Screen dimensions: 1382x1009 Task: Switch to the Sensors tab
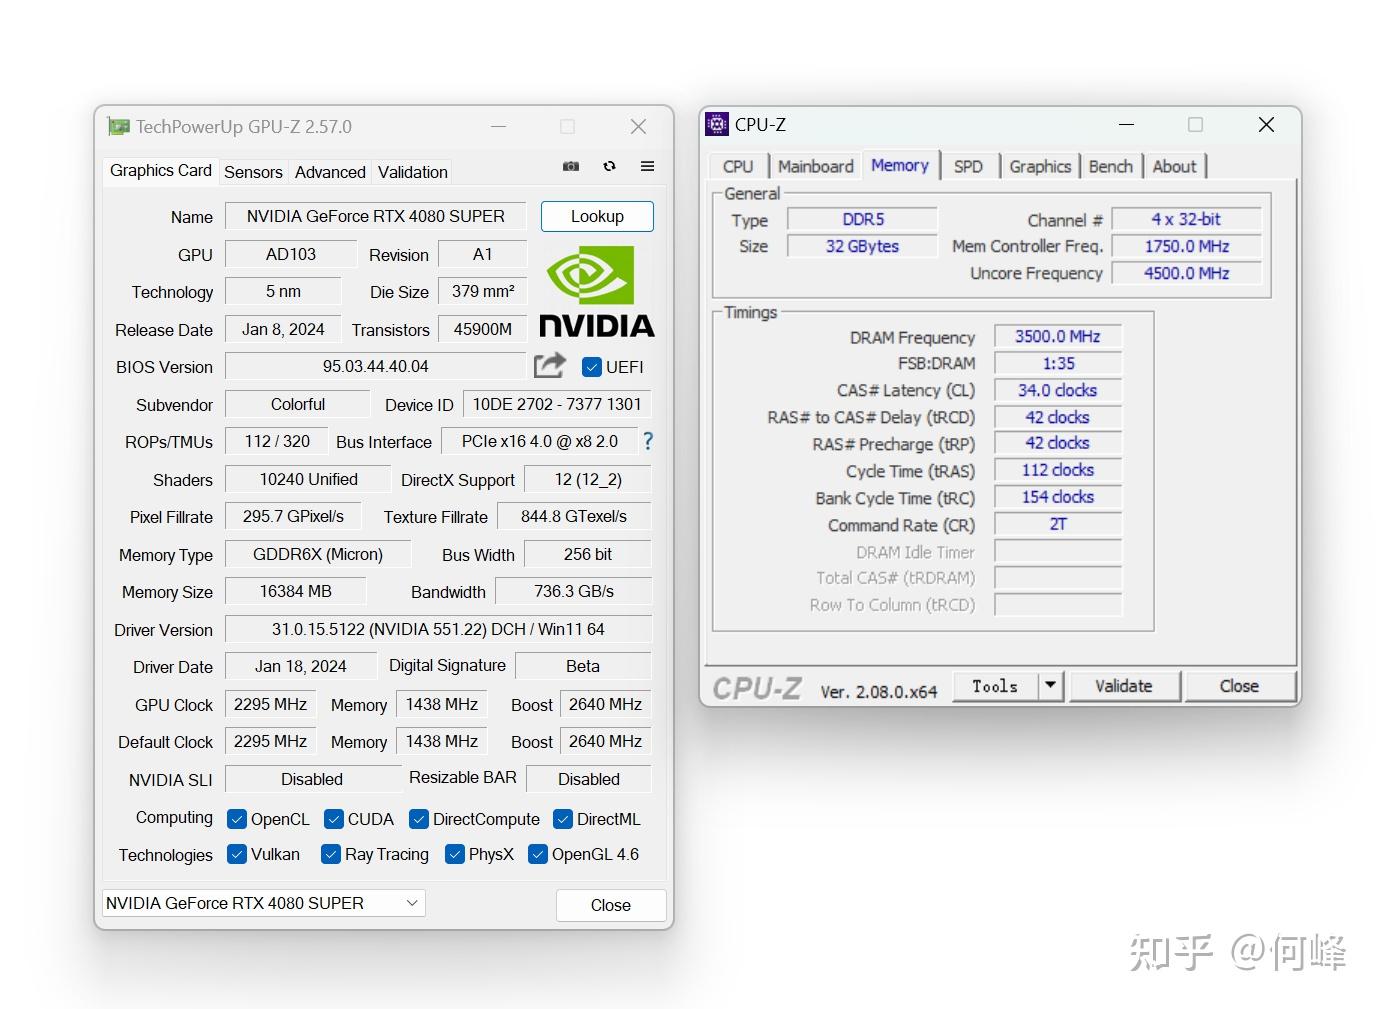253,172
